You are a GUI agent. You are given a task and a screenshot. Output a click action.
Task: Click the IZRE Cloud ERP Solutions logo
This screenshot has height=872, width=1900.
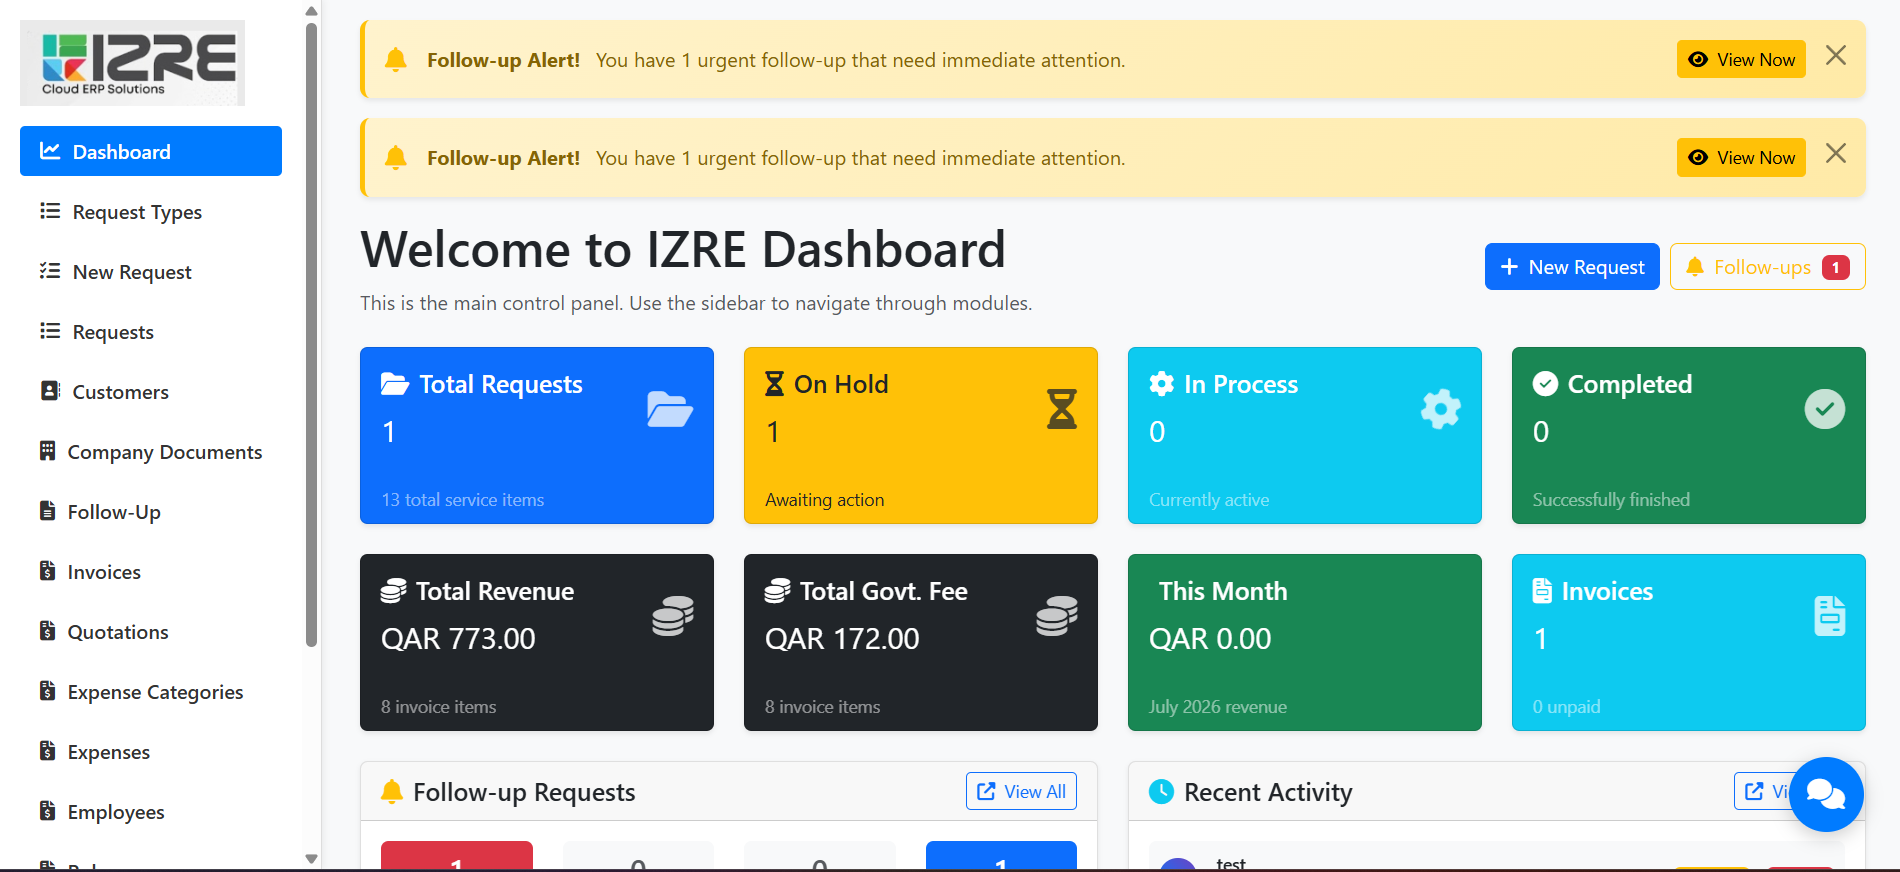point(132,63)
